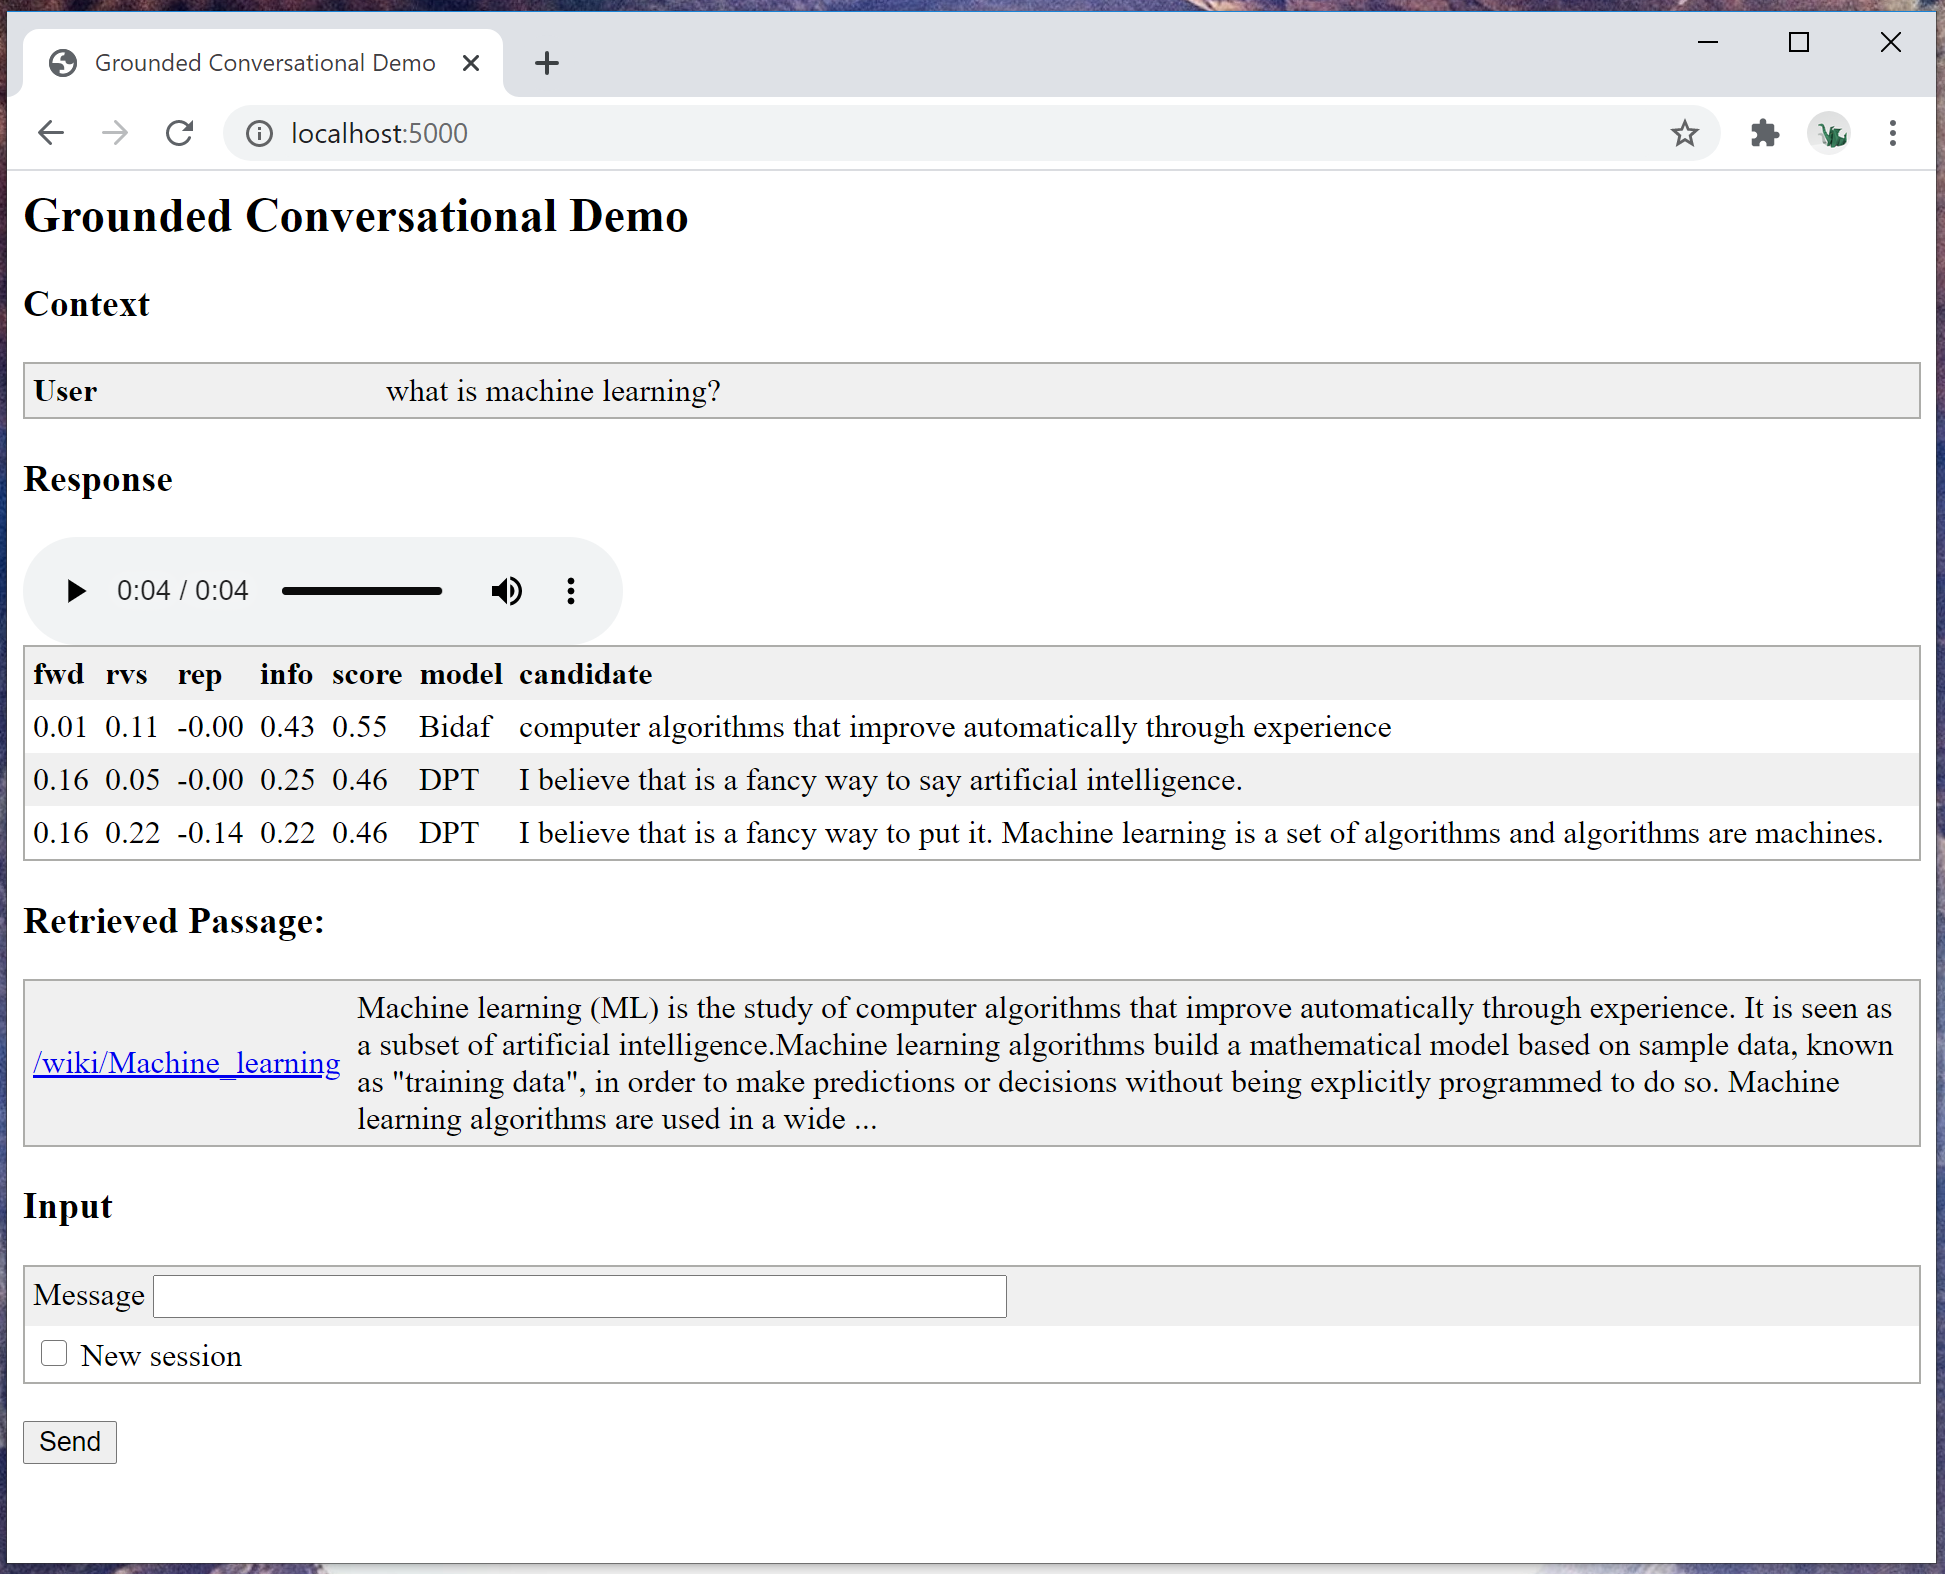Open the /wiki/Machine_learning link
1945x1574 pixels.
pyautogui.click(x=187, y=1063)
